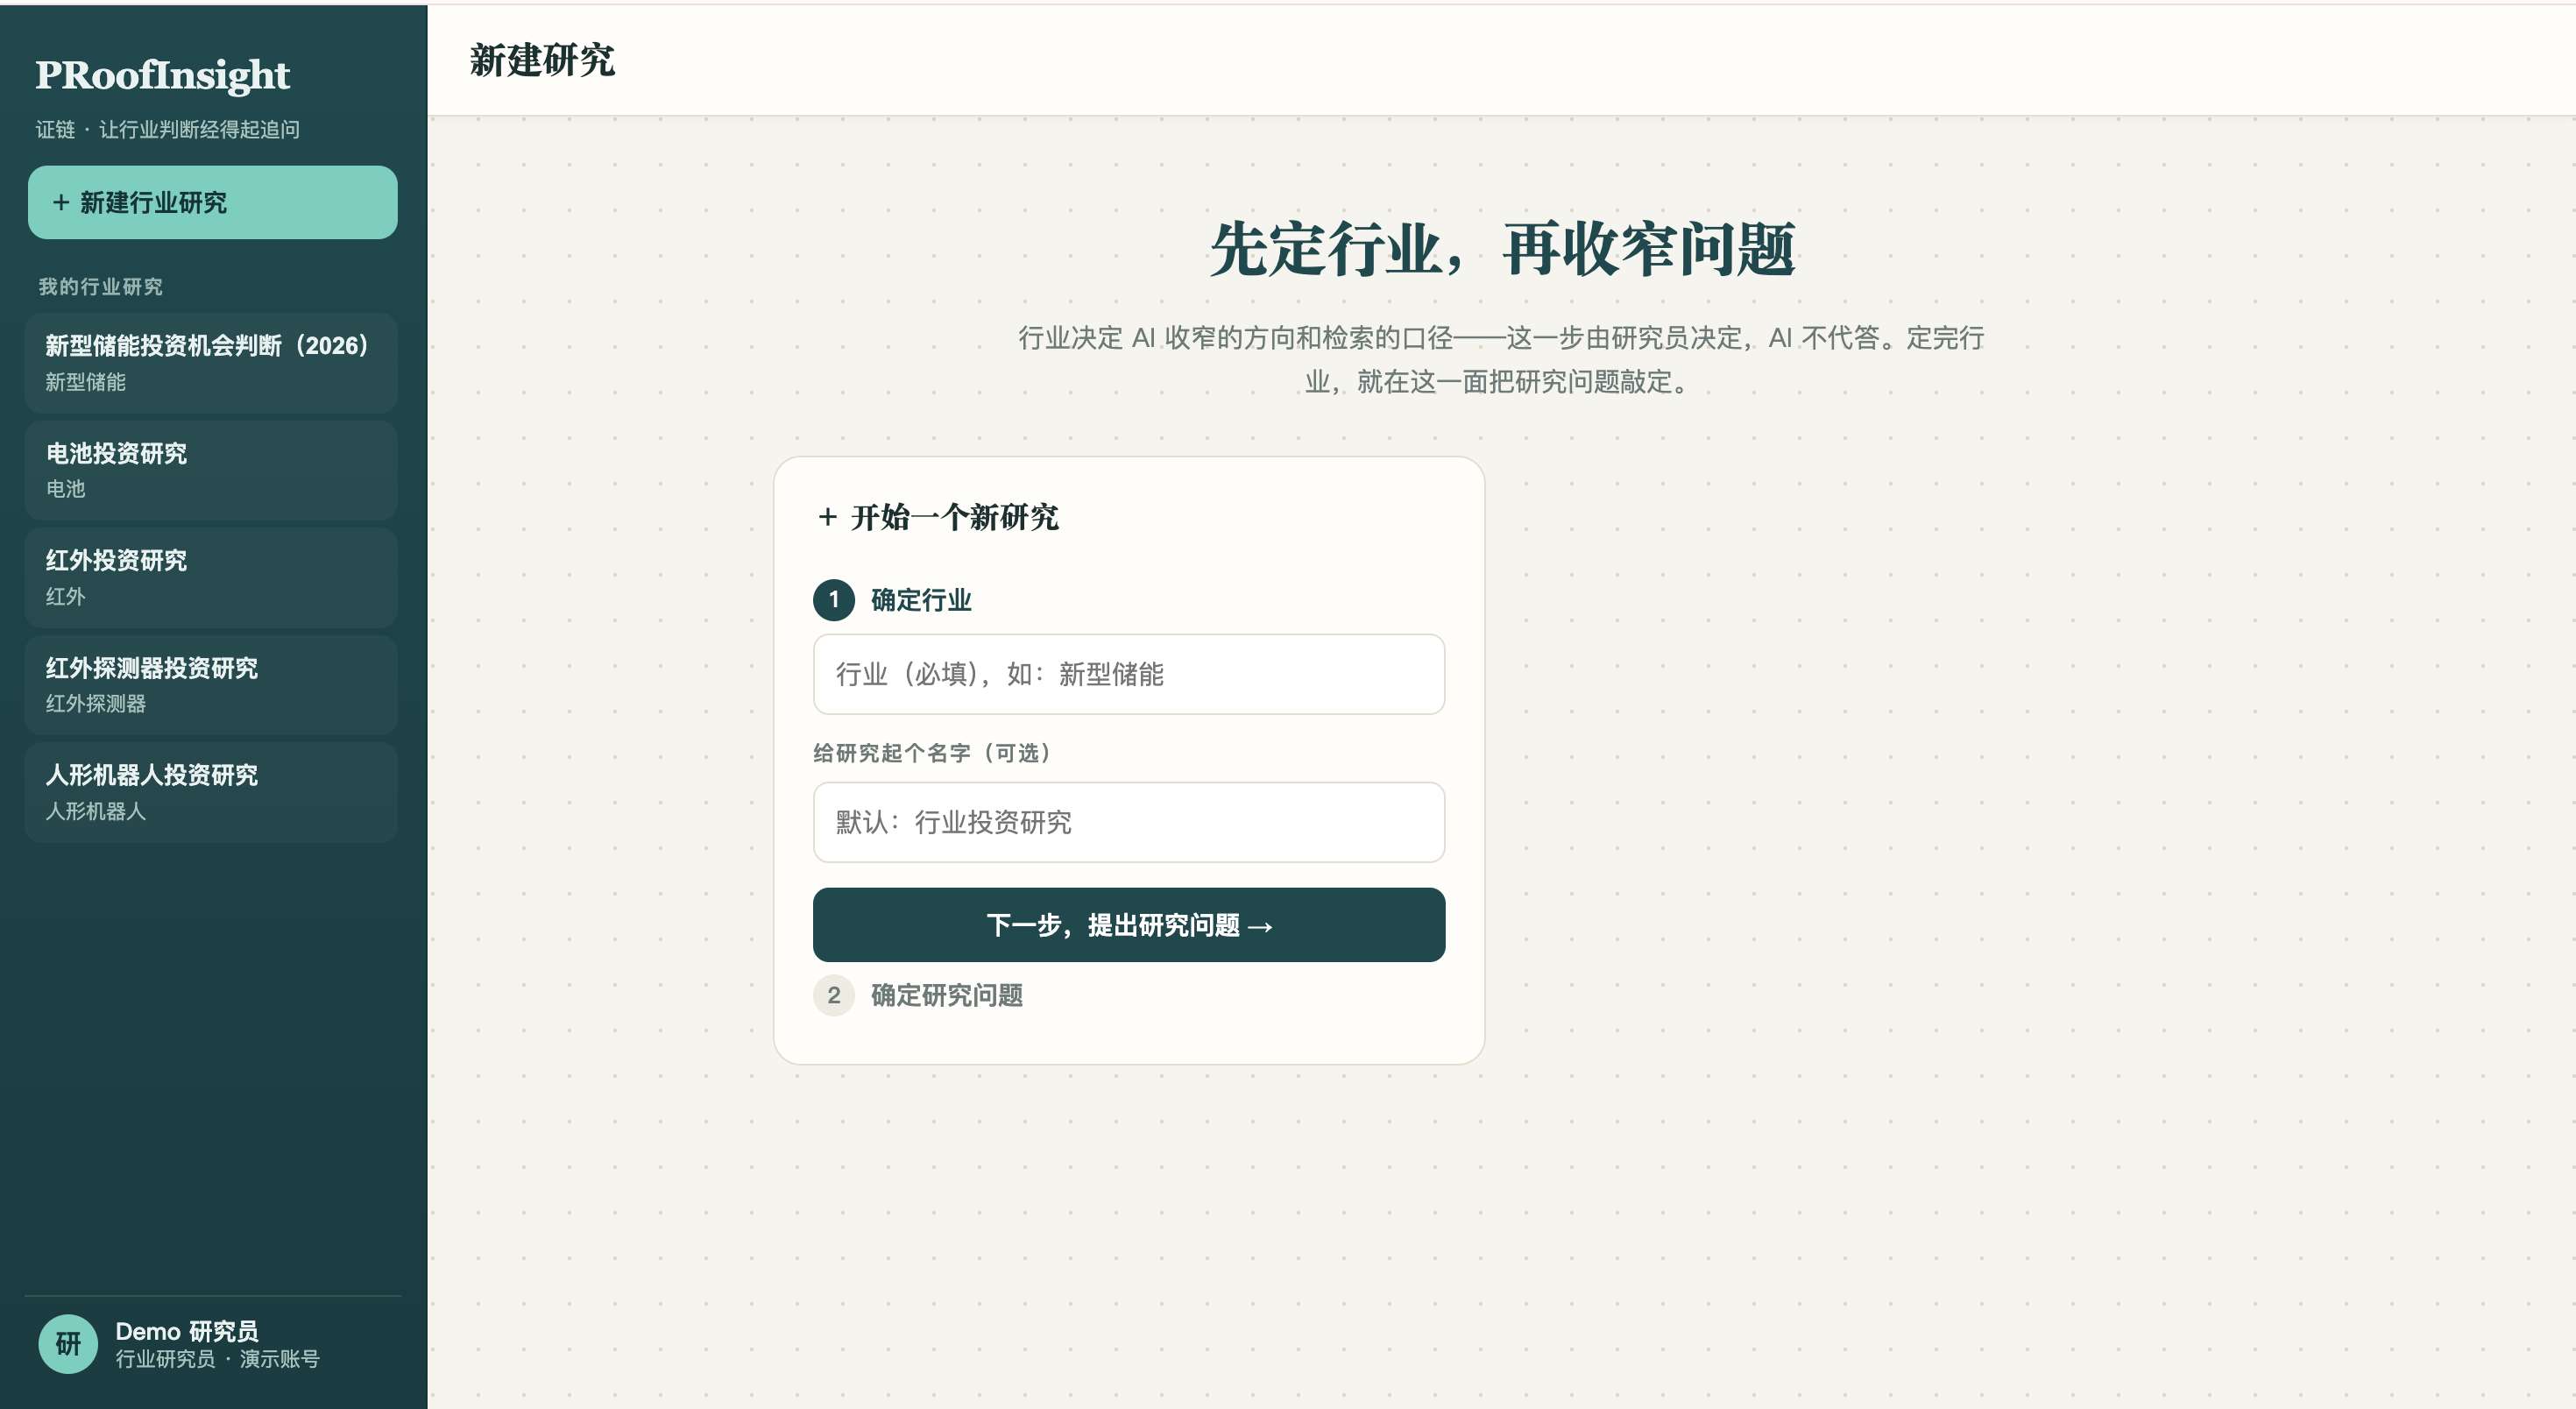
Task: Select 人形机器人投资研究 in the sidebar
Action: click(211, 792)
